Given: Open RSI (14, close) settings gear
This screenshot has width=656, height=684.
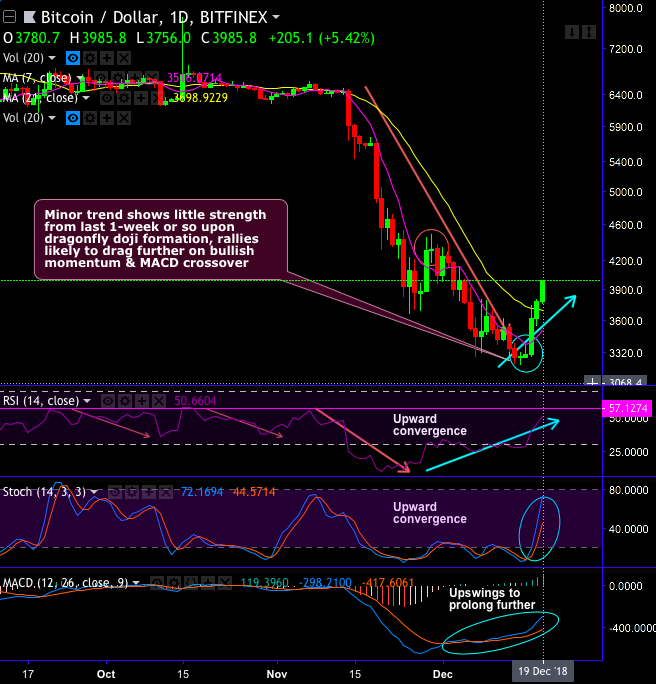Looking at the screenshot, I should point(125,401).
